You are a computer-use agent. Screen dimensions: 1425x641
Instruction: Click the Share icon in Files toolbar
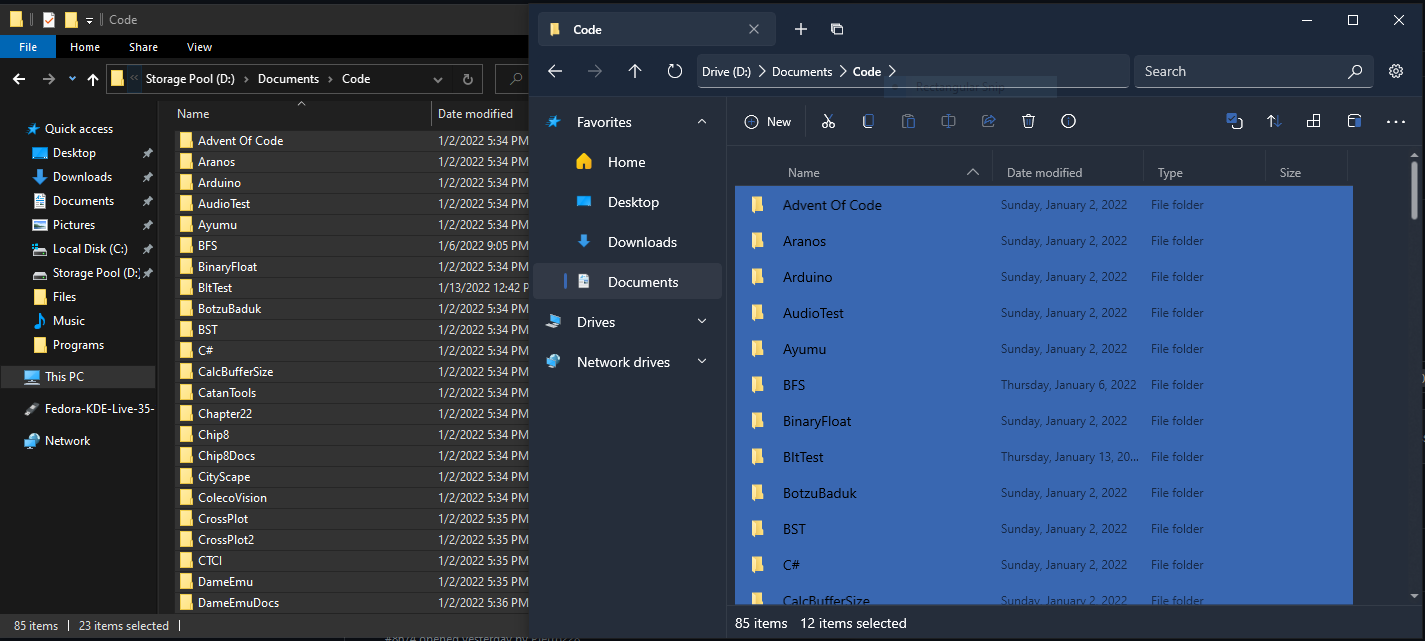pyautogui.click(x=988, y=121)
